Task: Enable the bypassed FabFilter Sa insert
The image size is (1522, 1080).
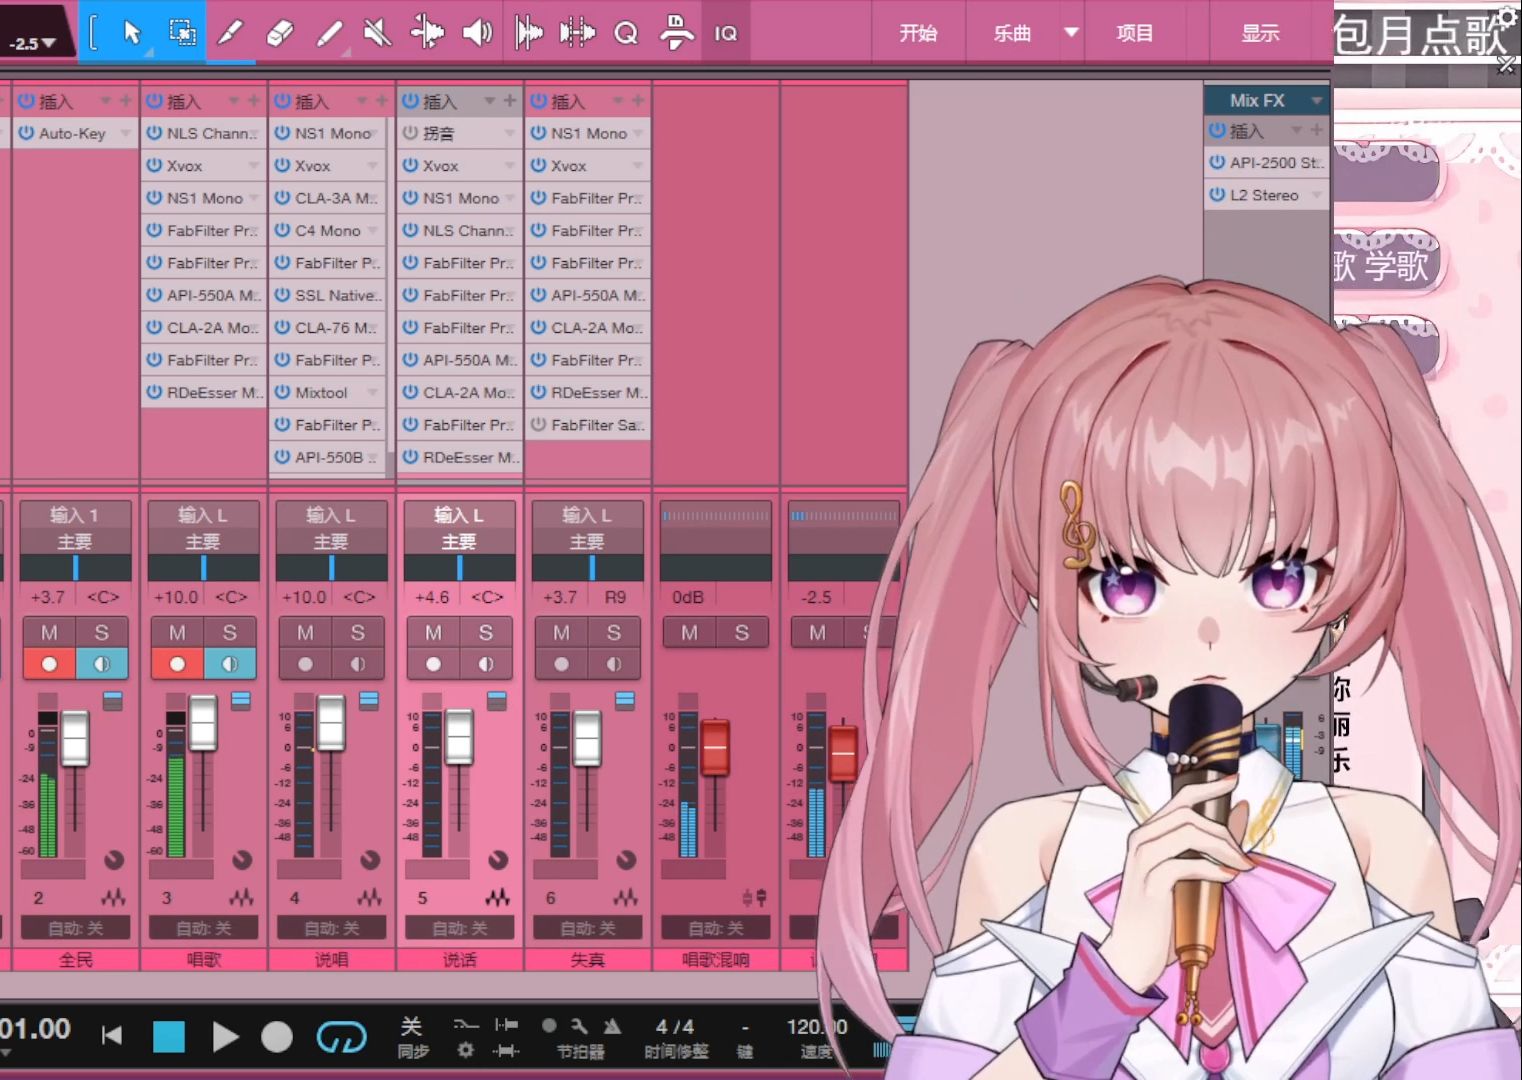Action: (x=538, y=424)
